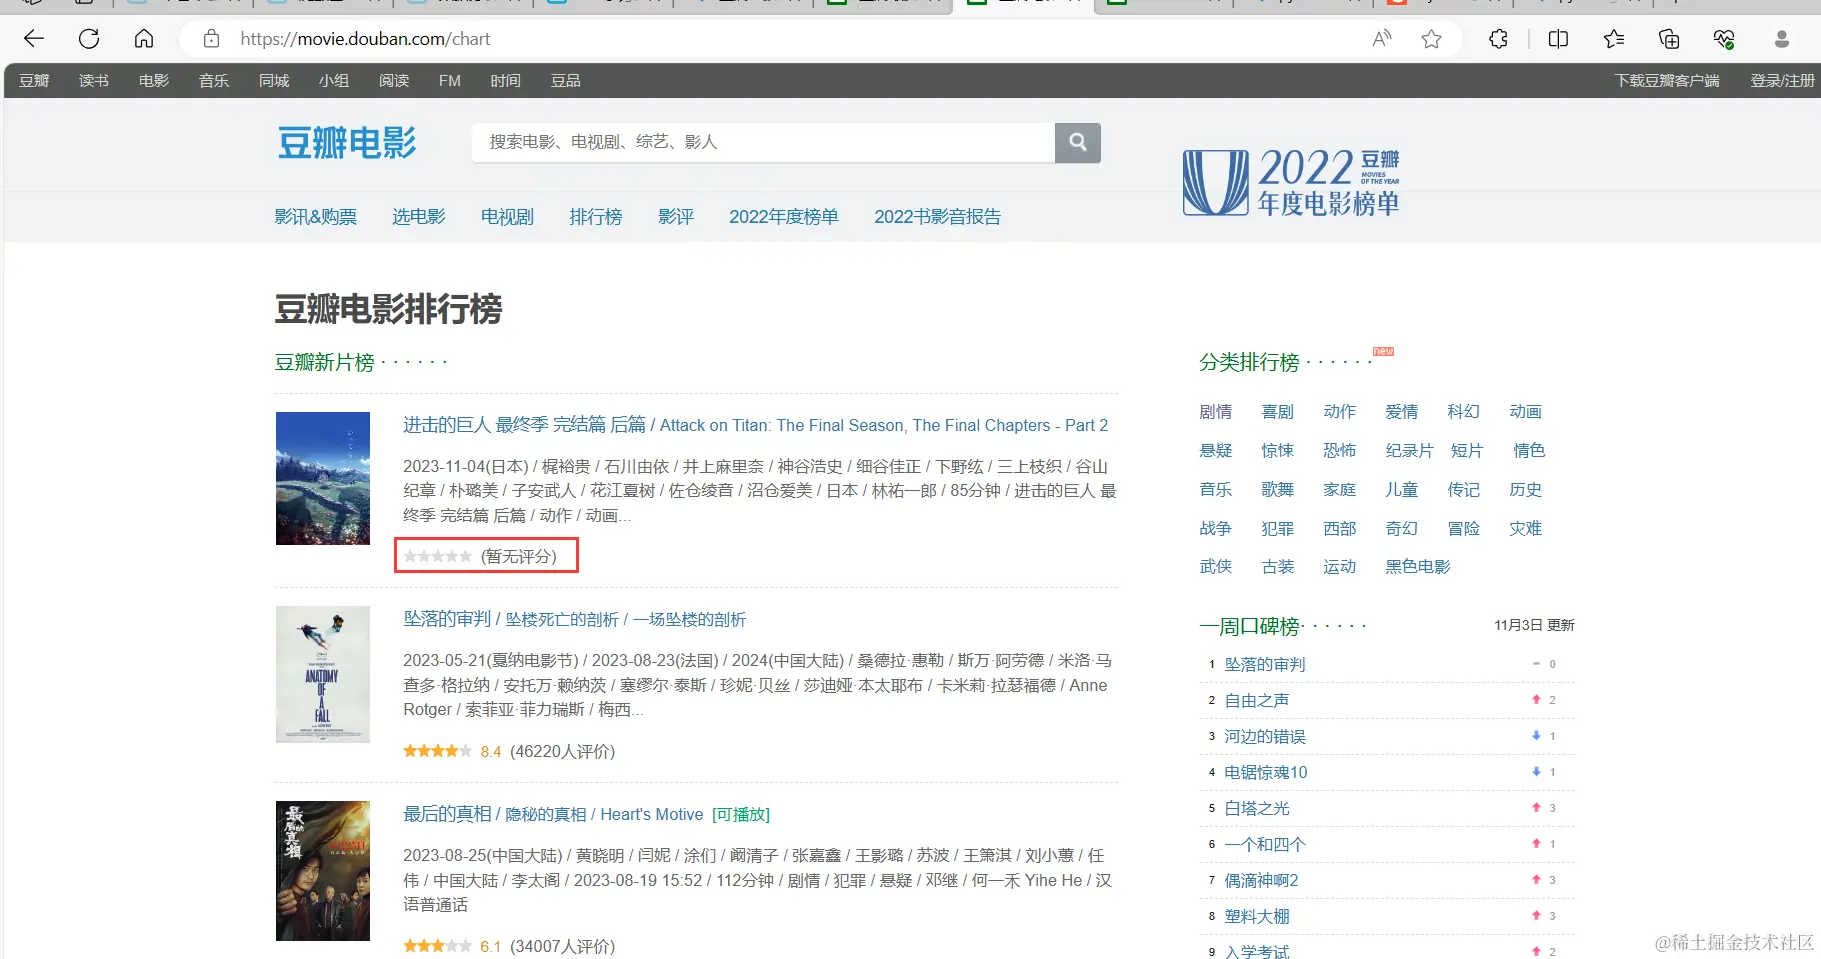Open the favorites list

point(1614,39)
